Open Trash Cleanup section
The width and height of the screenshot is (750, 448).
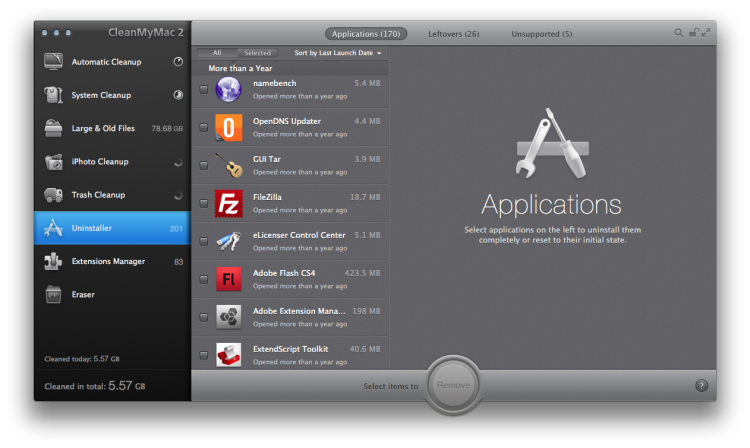(x=112, y=195)
